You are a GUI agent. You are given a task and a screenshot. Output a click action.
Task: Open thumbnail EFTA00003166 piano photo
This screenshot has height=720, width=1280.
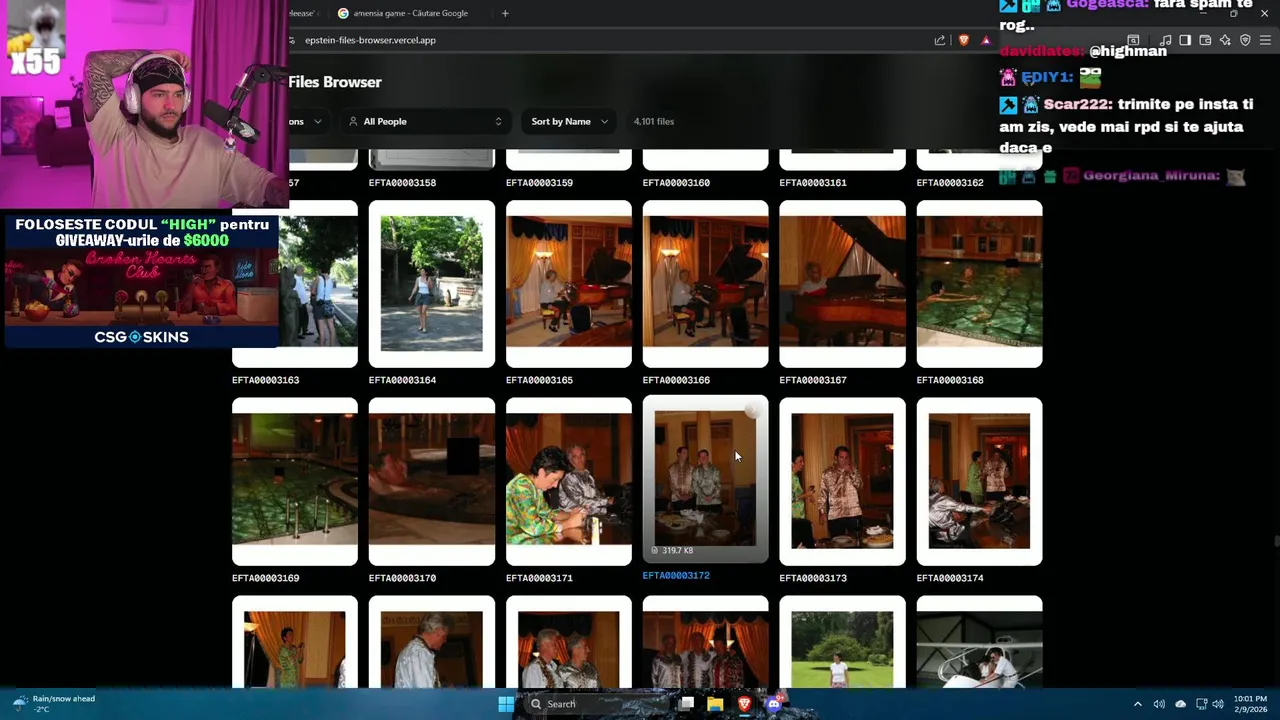(x=706, y=284)
